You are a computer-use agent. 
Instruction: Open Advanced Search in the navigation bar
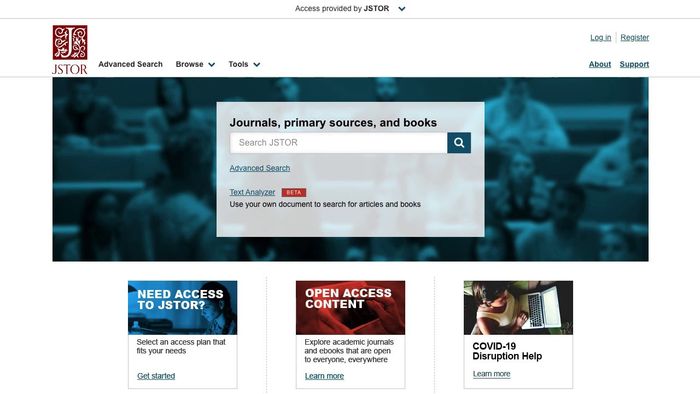pos(130,64)
